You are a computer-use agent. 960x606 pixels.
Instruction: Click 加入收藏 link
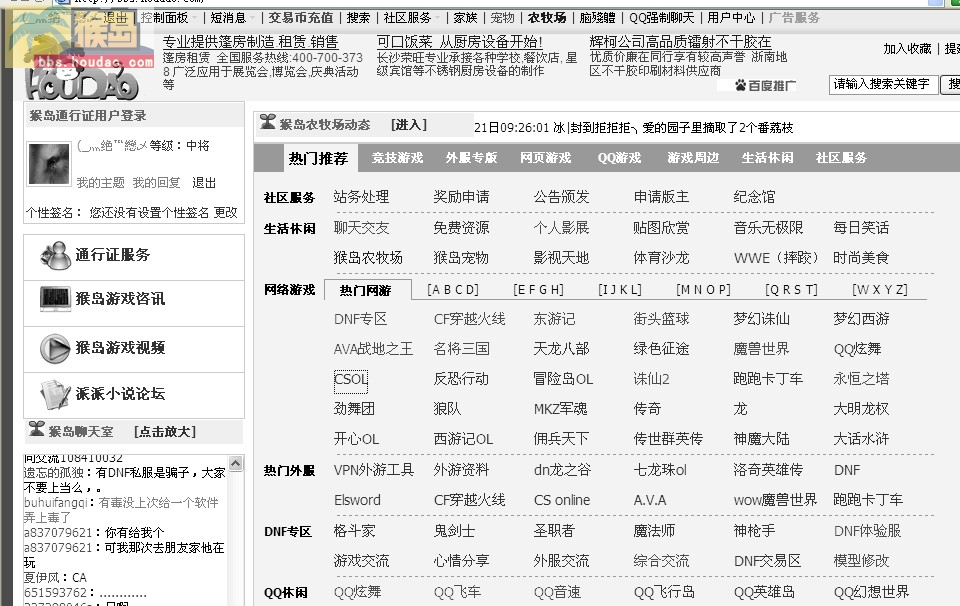[907, 49]
